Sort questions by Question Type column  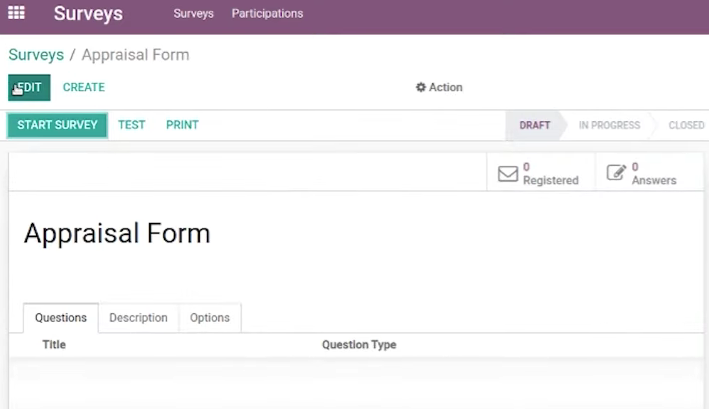coord(359,345)
